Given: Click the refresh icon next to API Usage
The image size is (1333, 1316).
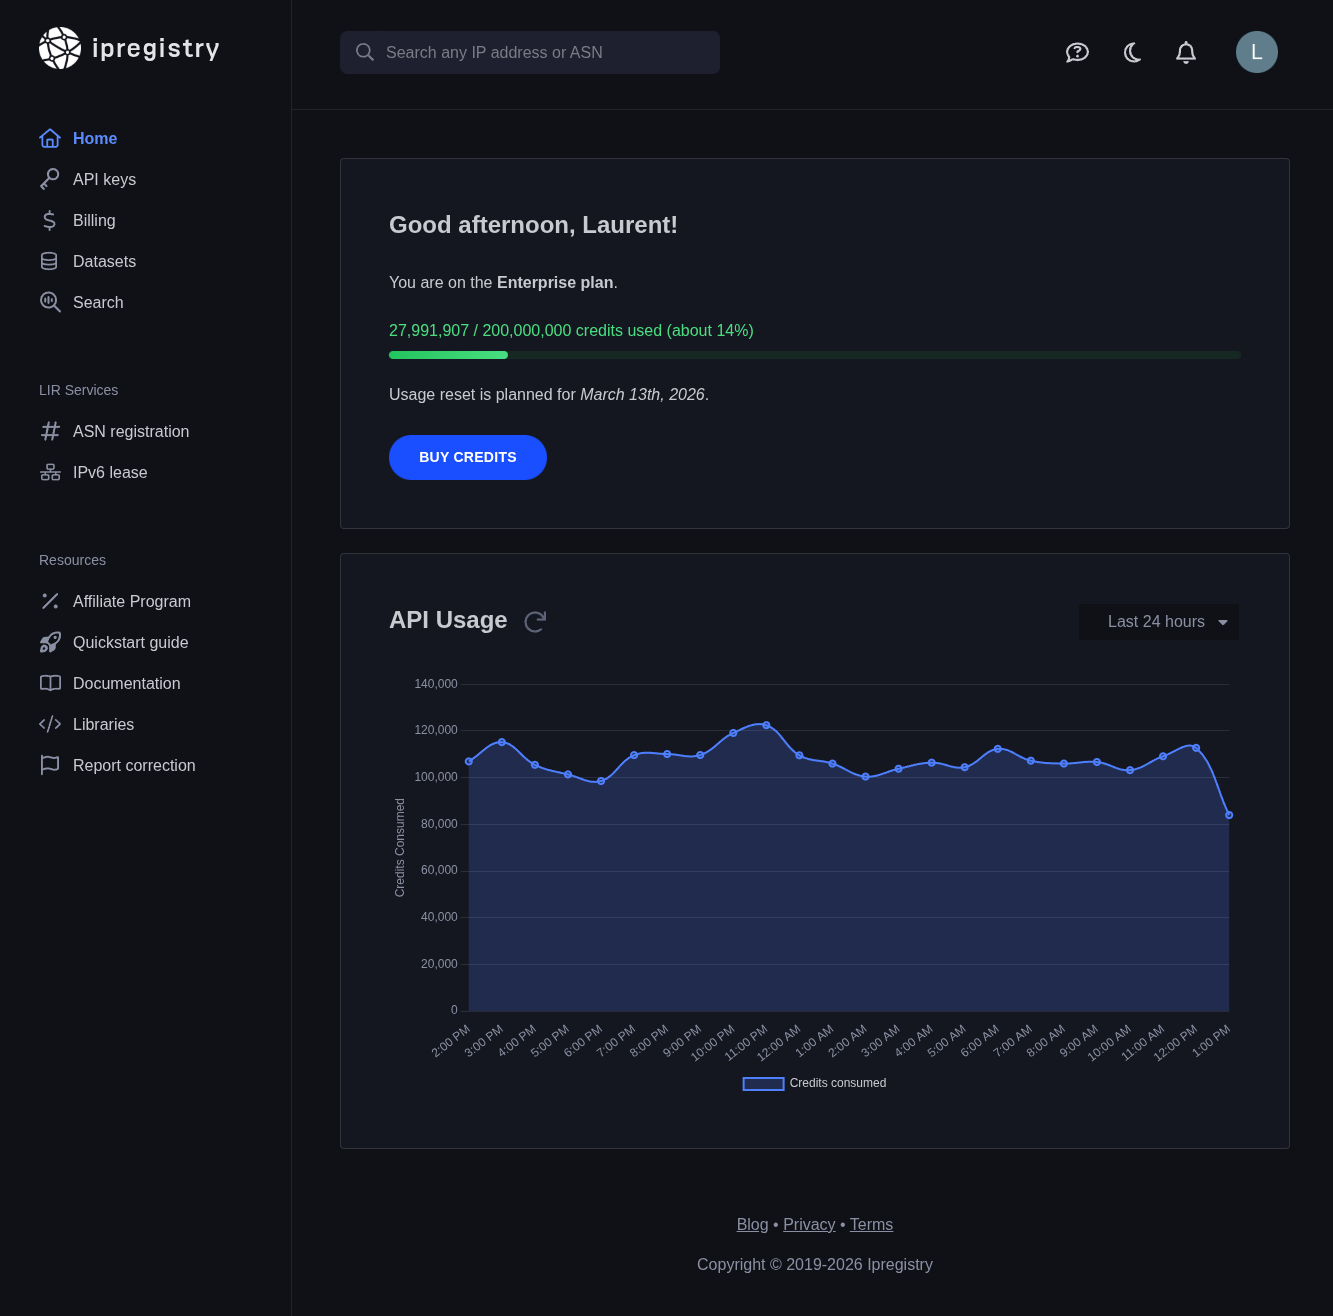Looking at the screenshot, I should [x=535, y=621].
